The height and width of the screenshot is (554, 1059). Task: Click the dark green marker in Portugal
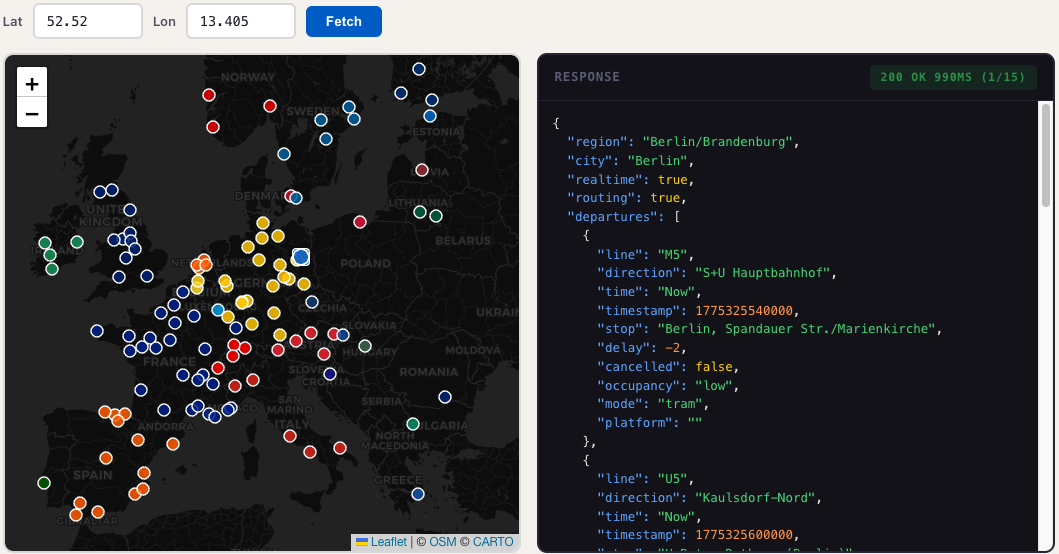point(44,482)
